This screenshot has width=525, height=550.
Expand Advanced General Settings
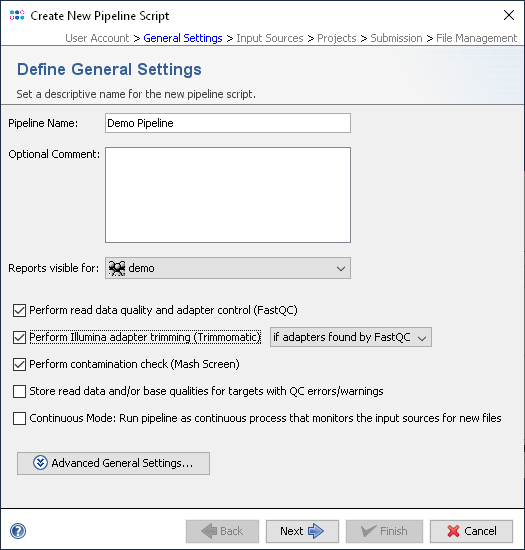tap(113, 463)
